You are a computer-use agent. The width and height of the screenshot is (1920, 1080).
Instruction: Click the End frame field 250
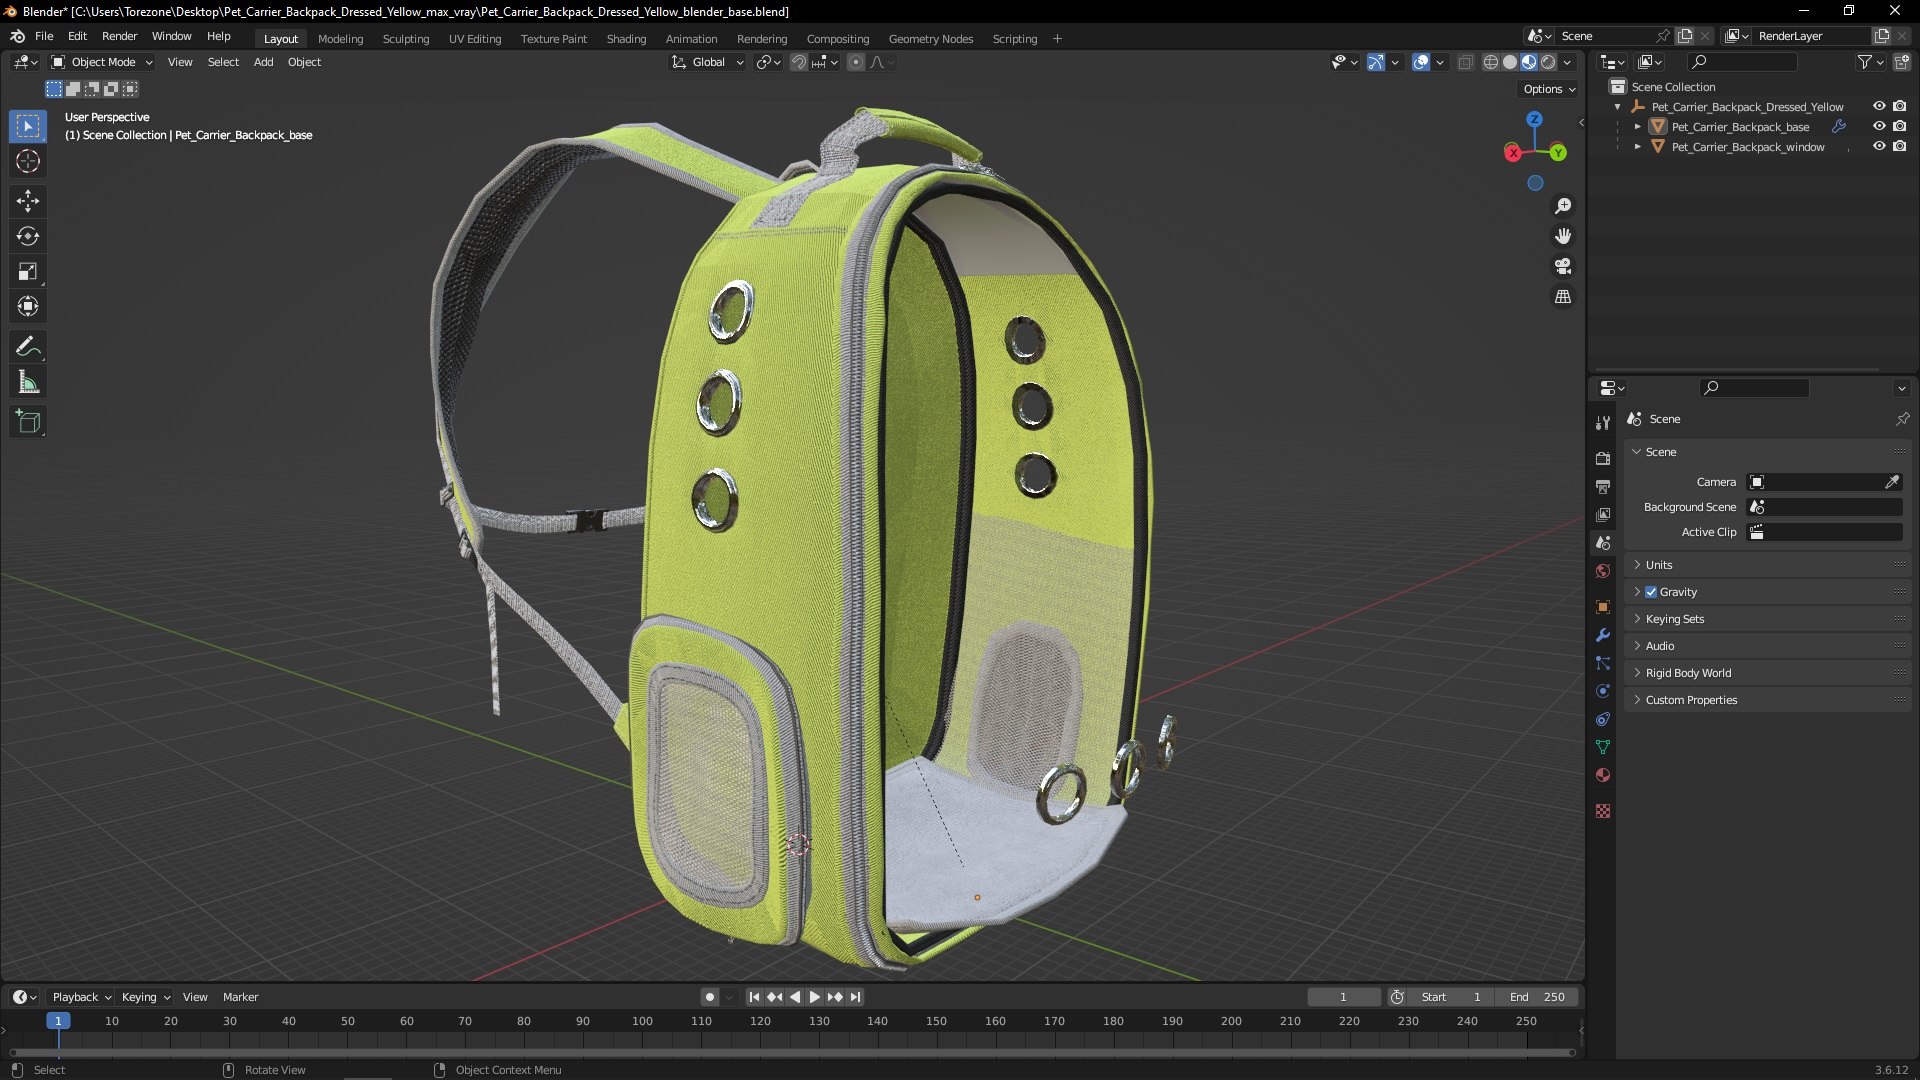click(x=1537, y=997)
